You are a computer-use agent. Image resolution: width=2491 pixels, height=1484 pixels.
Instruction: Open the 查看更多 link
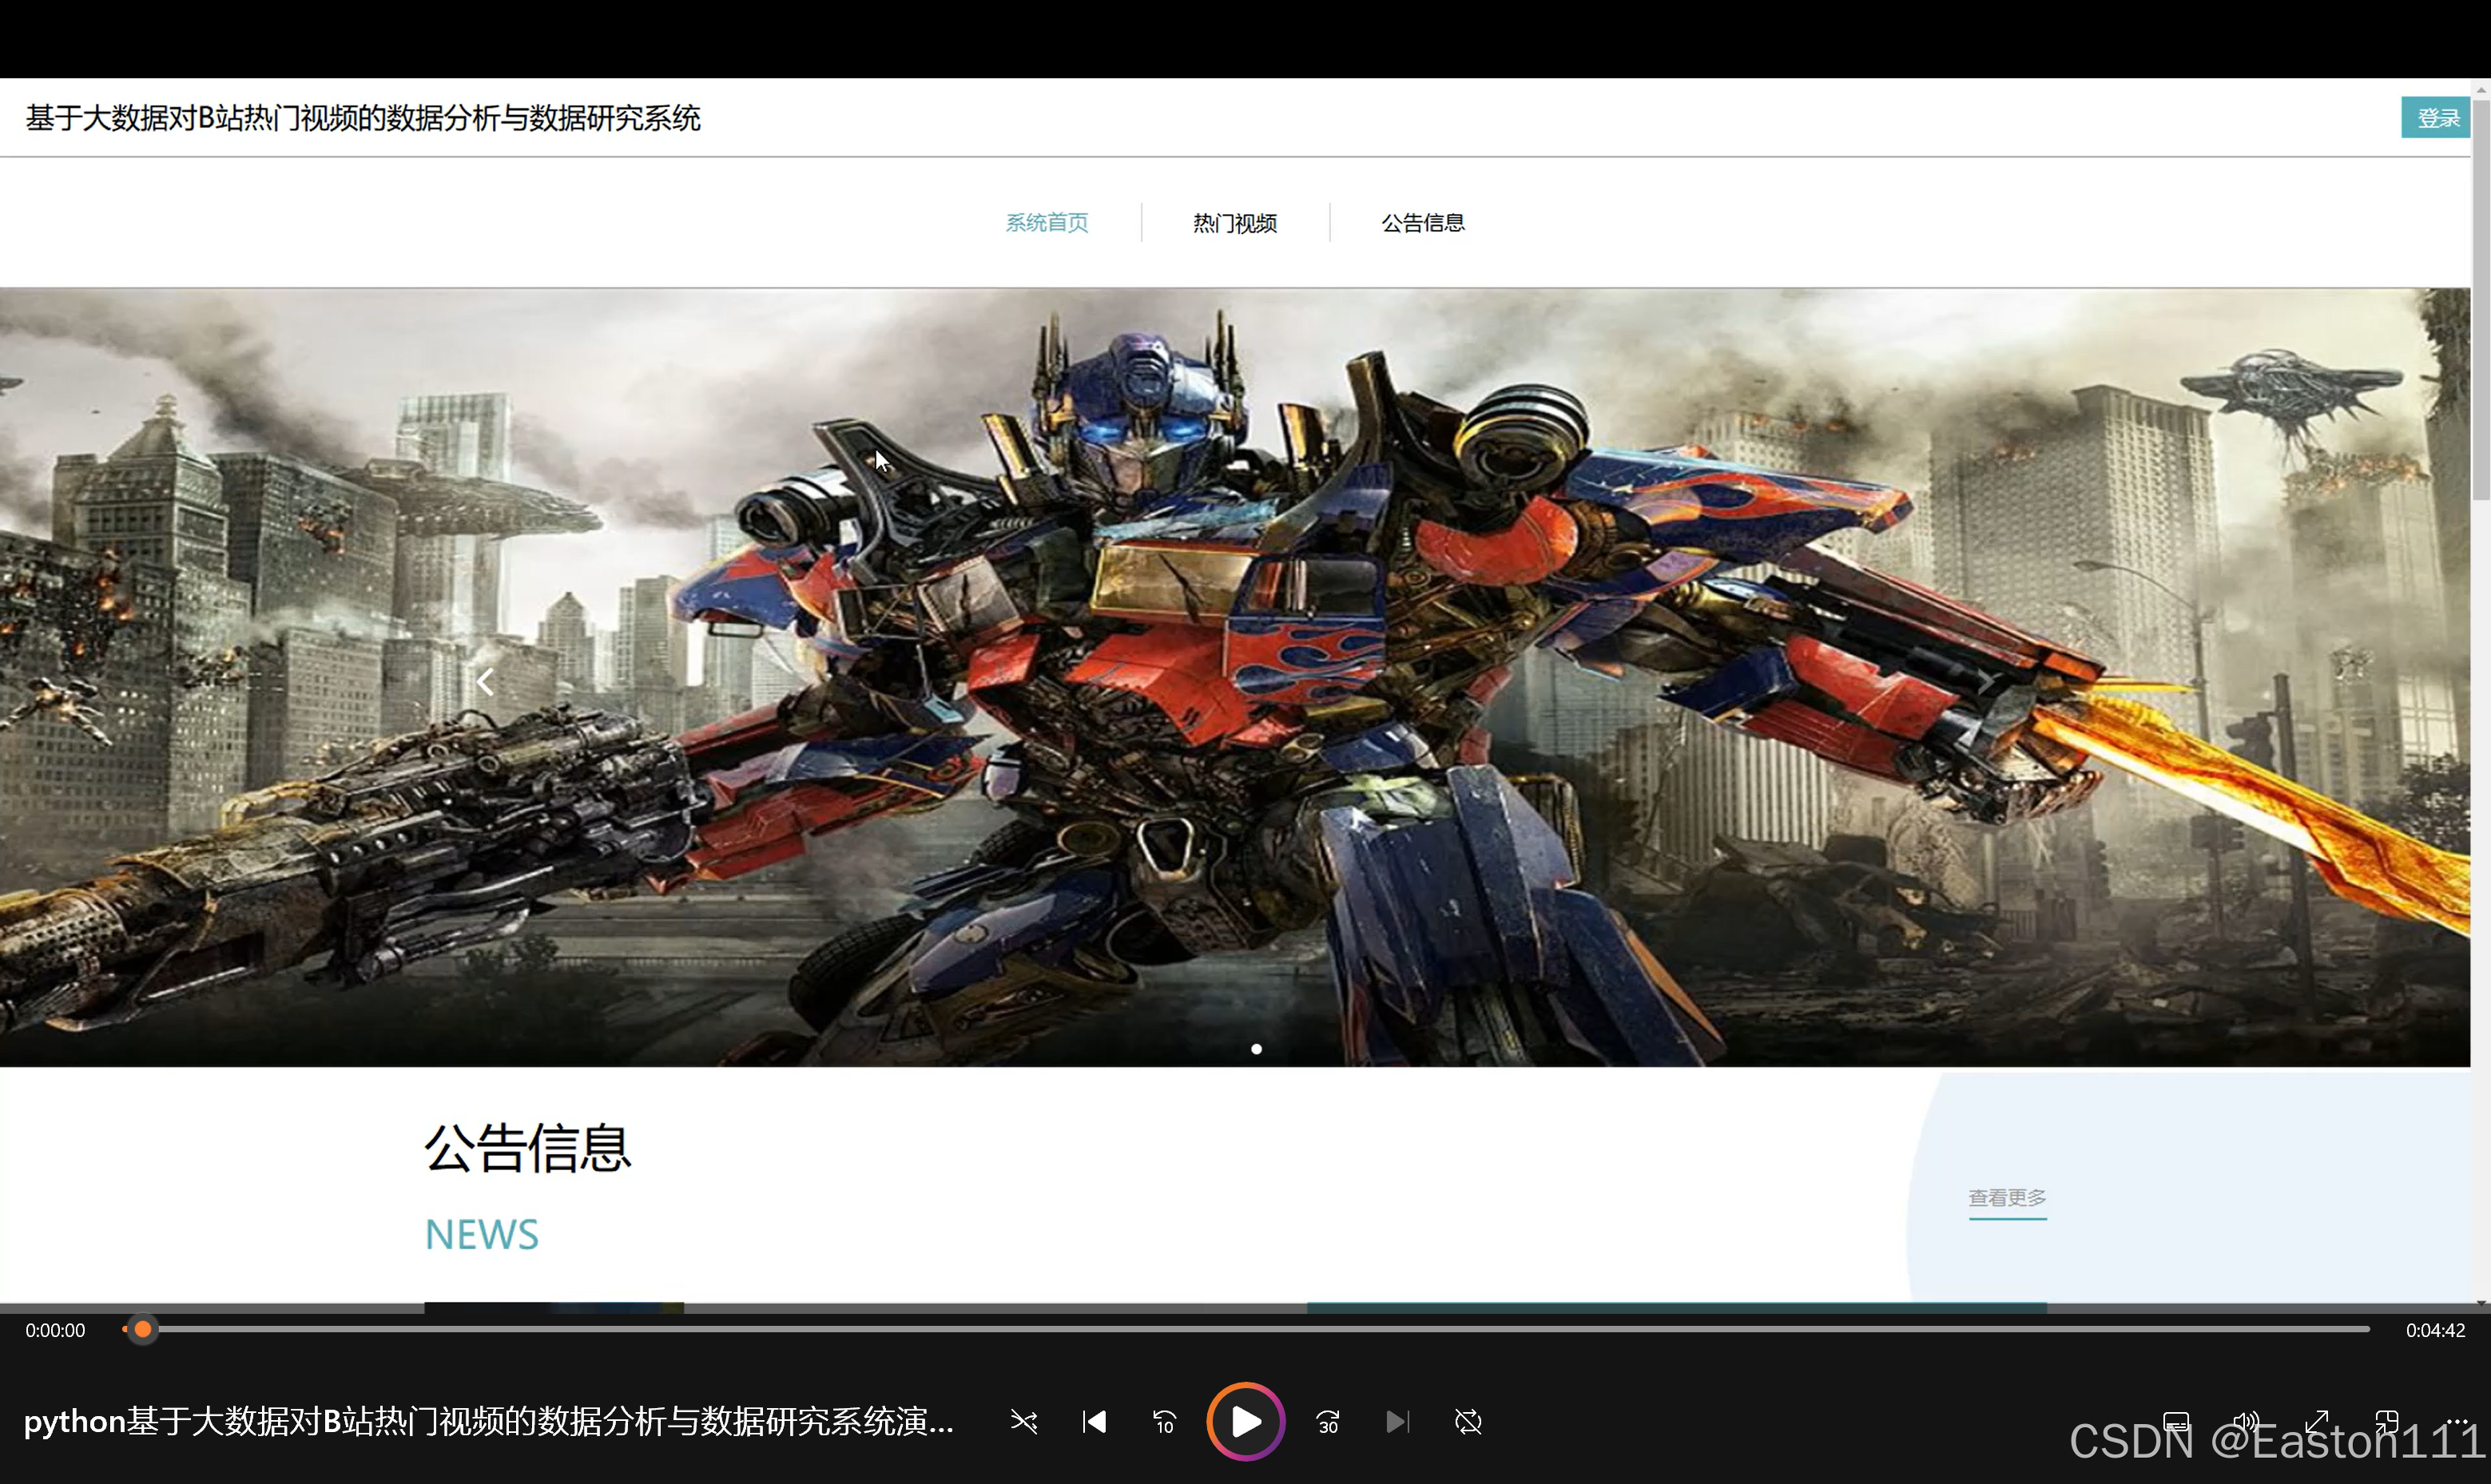click(2007, 1197)
